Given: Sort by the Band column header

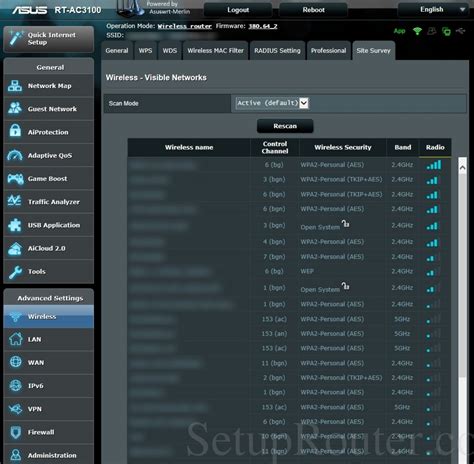Looking at the screenshot, I should point(403,147).
